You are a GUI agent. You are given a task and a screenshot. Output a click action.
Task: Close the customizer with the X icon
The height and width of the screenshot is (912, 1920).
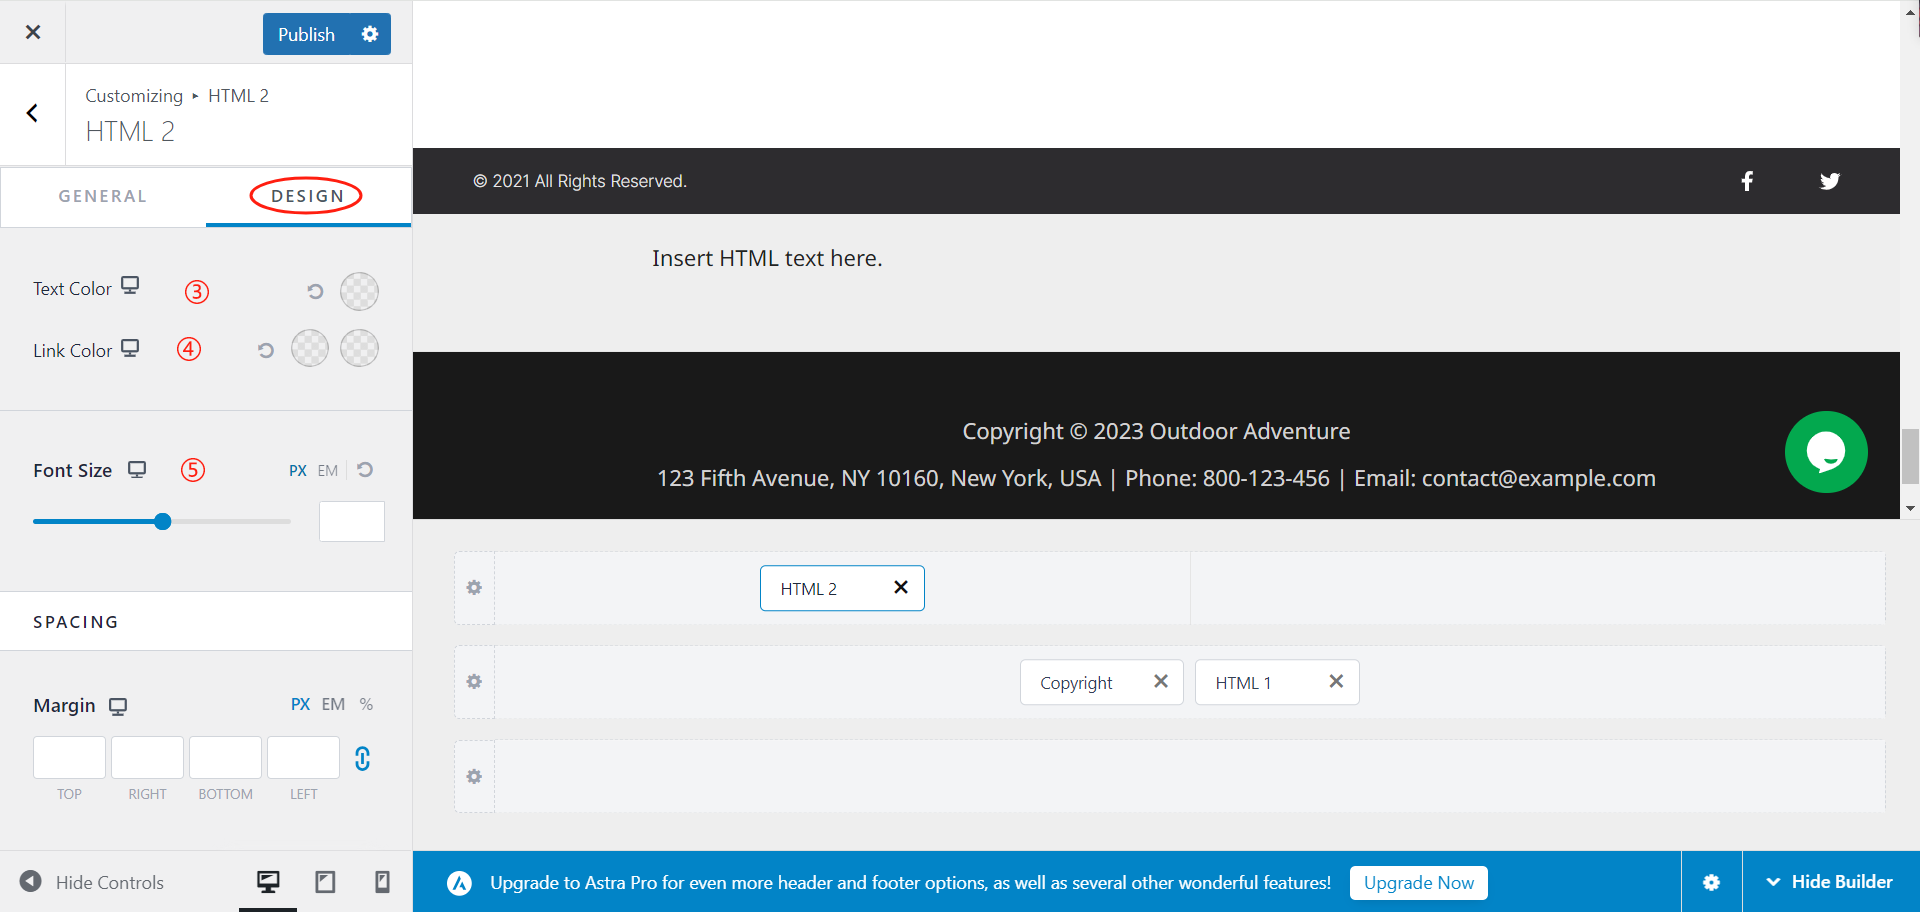(x=33, y=32)
